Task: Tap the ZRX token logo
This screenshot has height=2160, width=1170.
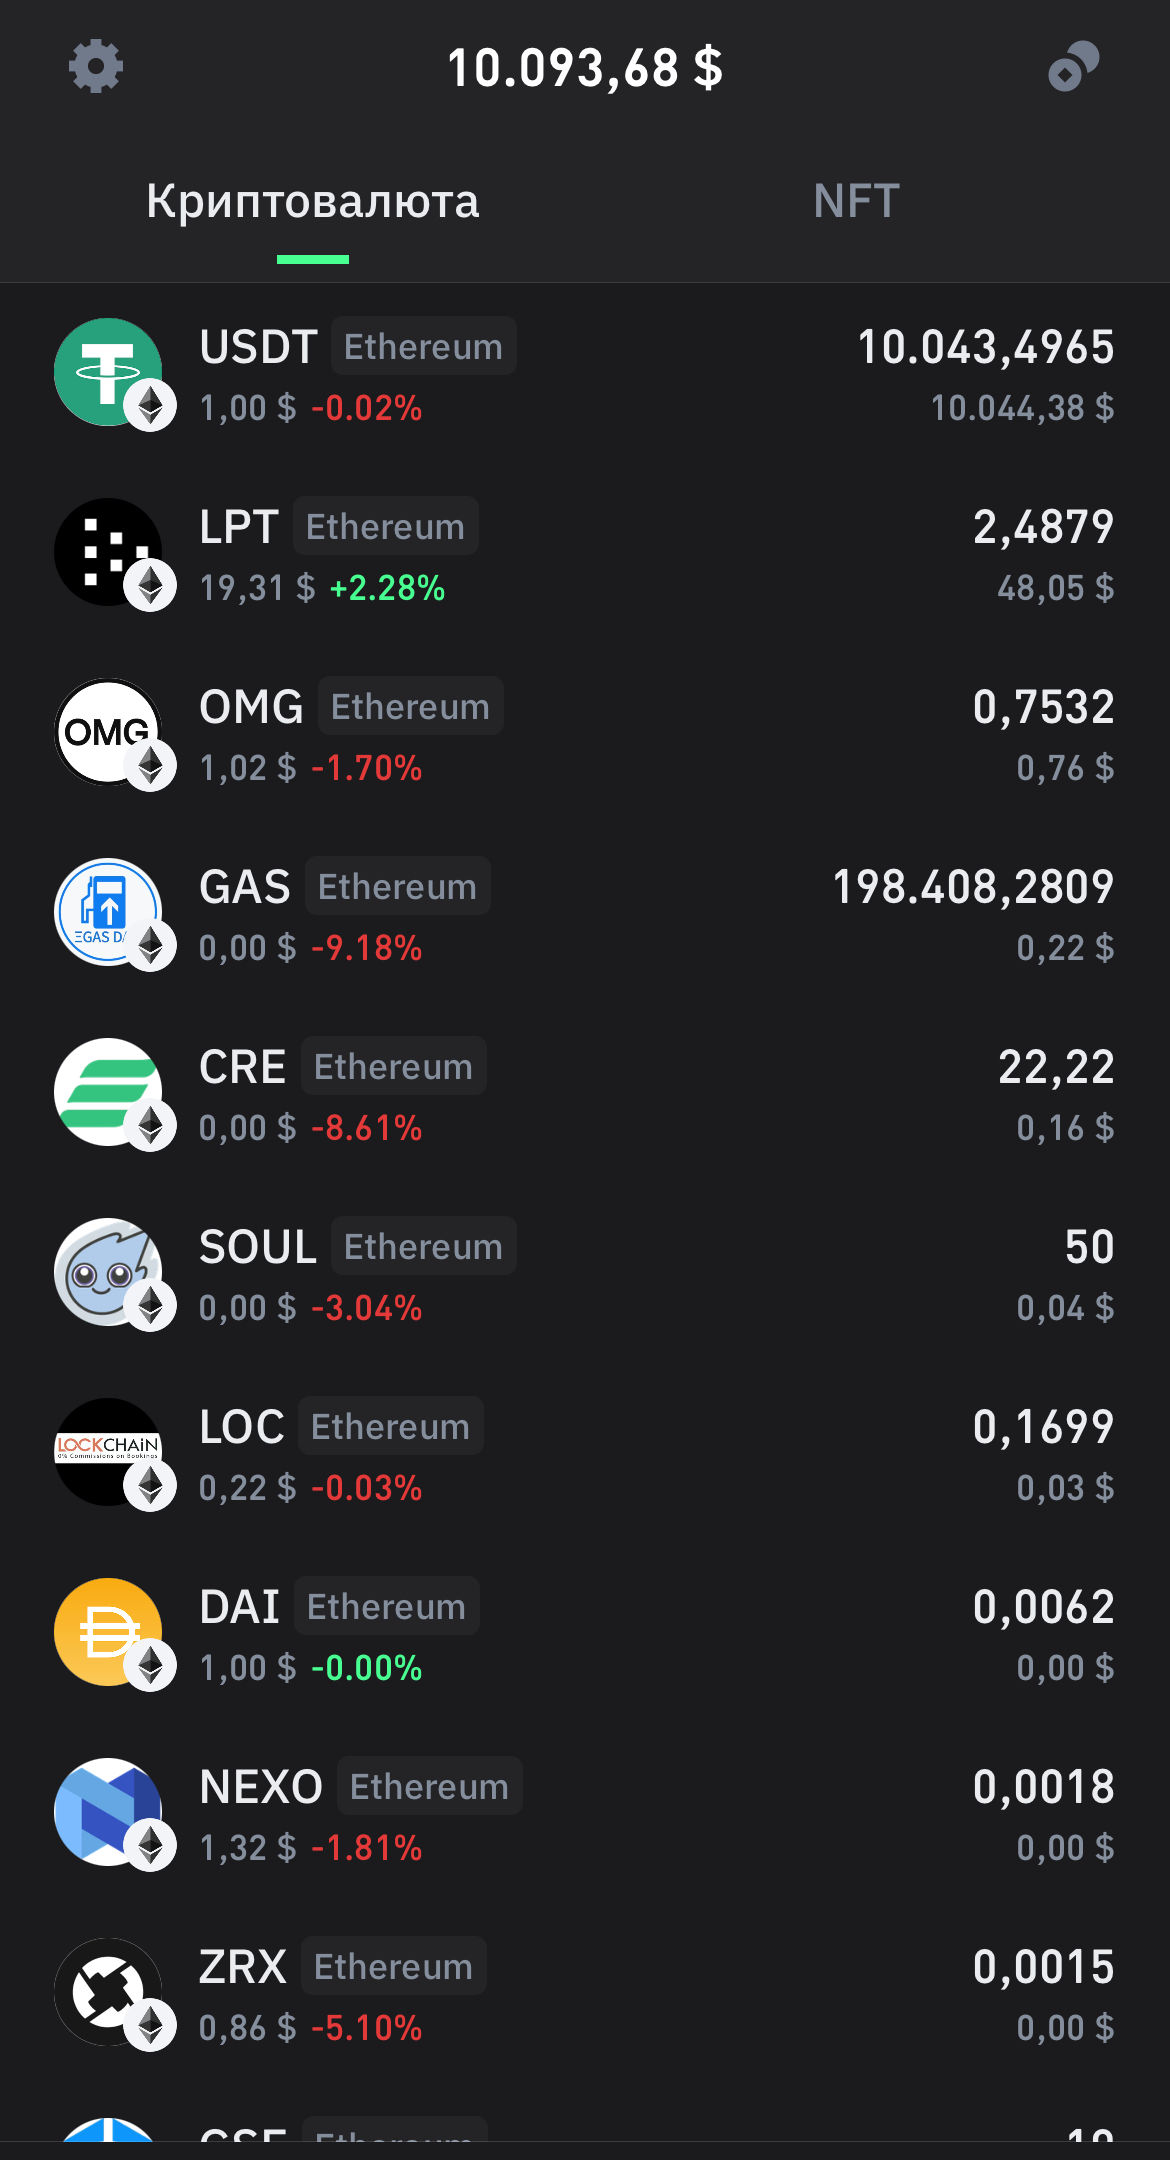Action: click(x=108, y=1992)
